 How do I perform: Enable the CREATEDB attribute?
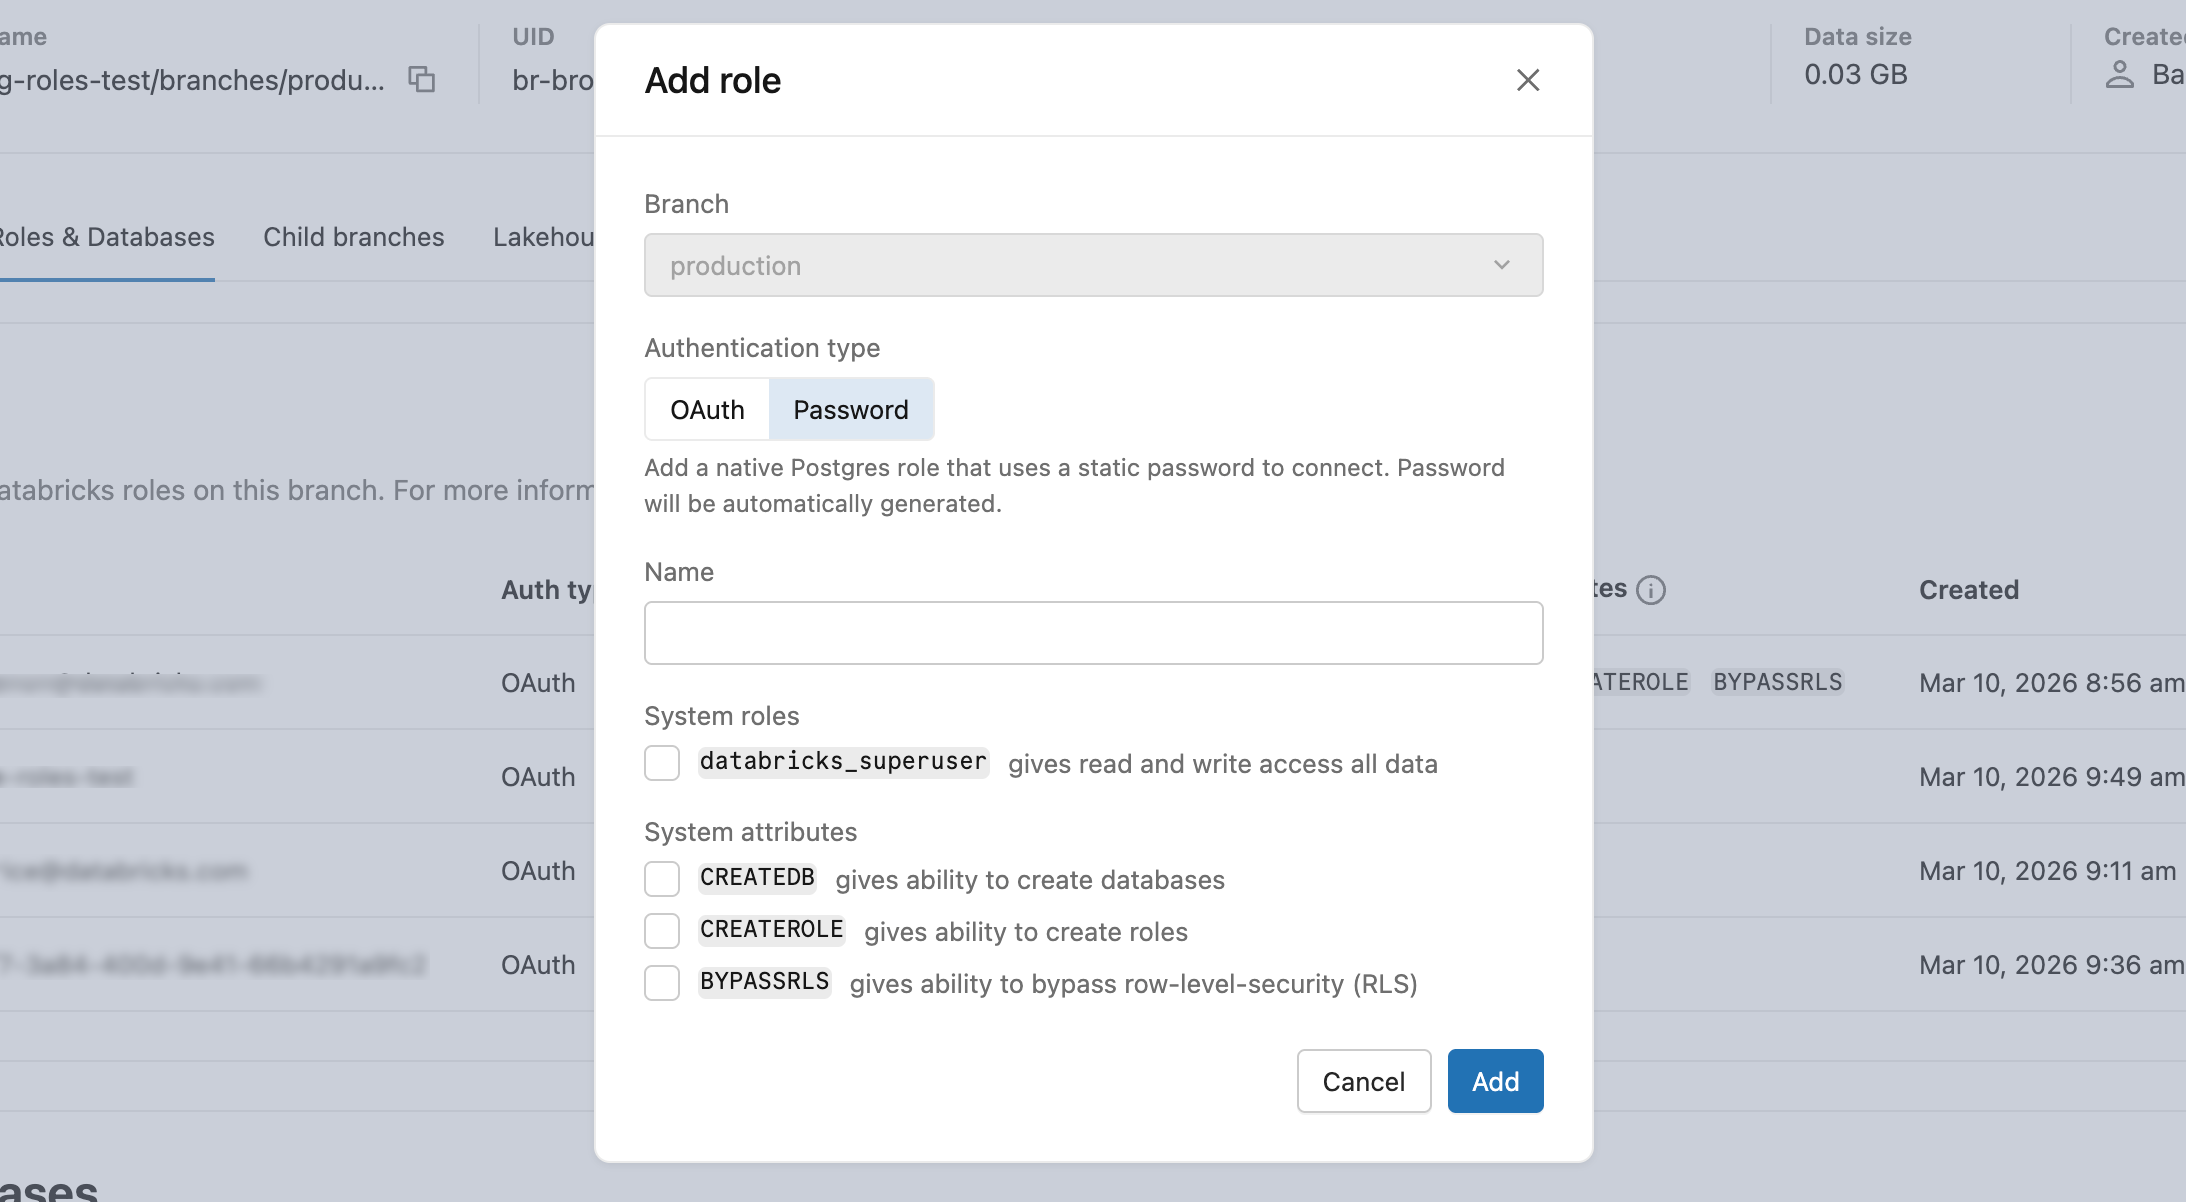click(661, 878)
